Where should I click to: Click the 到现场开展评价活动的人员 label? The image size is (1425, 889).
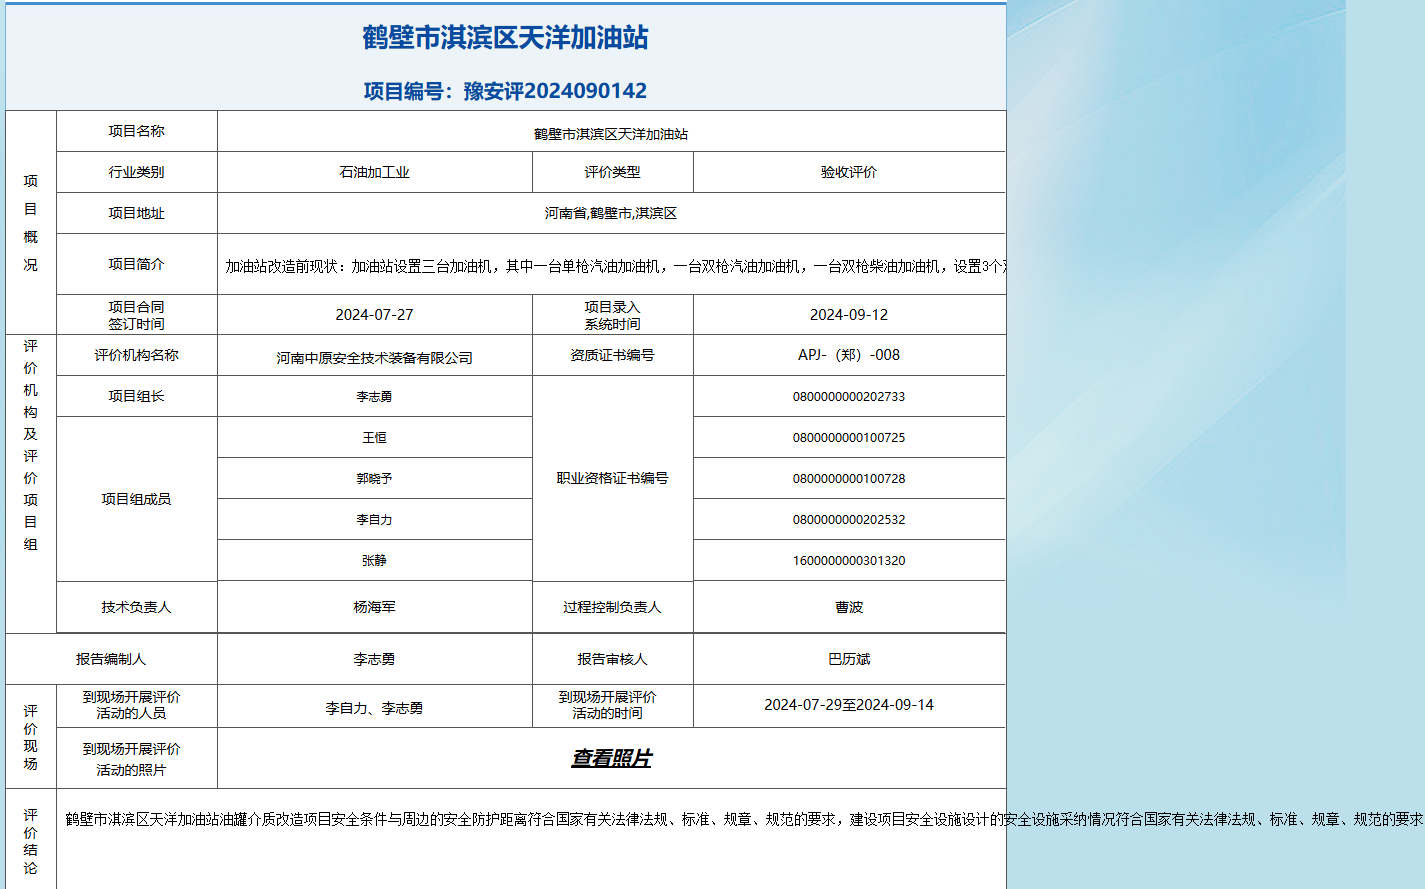click(132, 705)
